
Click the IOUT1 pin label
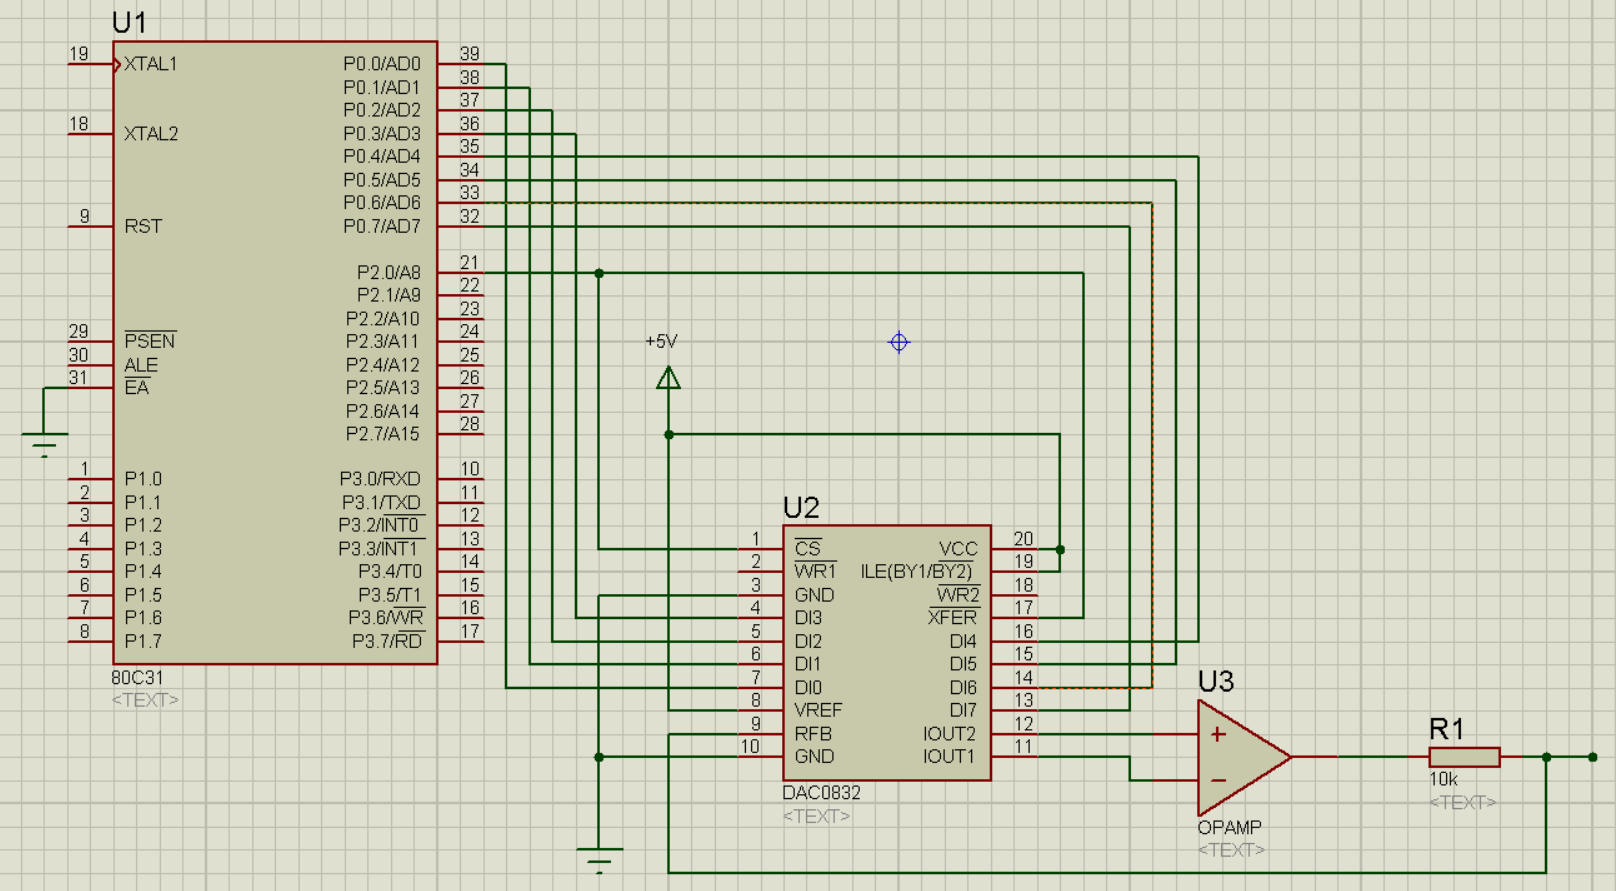pos(949,757)
